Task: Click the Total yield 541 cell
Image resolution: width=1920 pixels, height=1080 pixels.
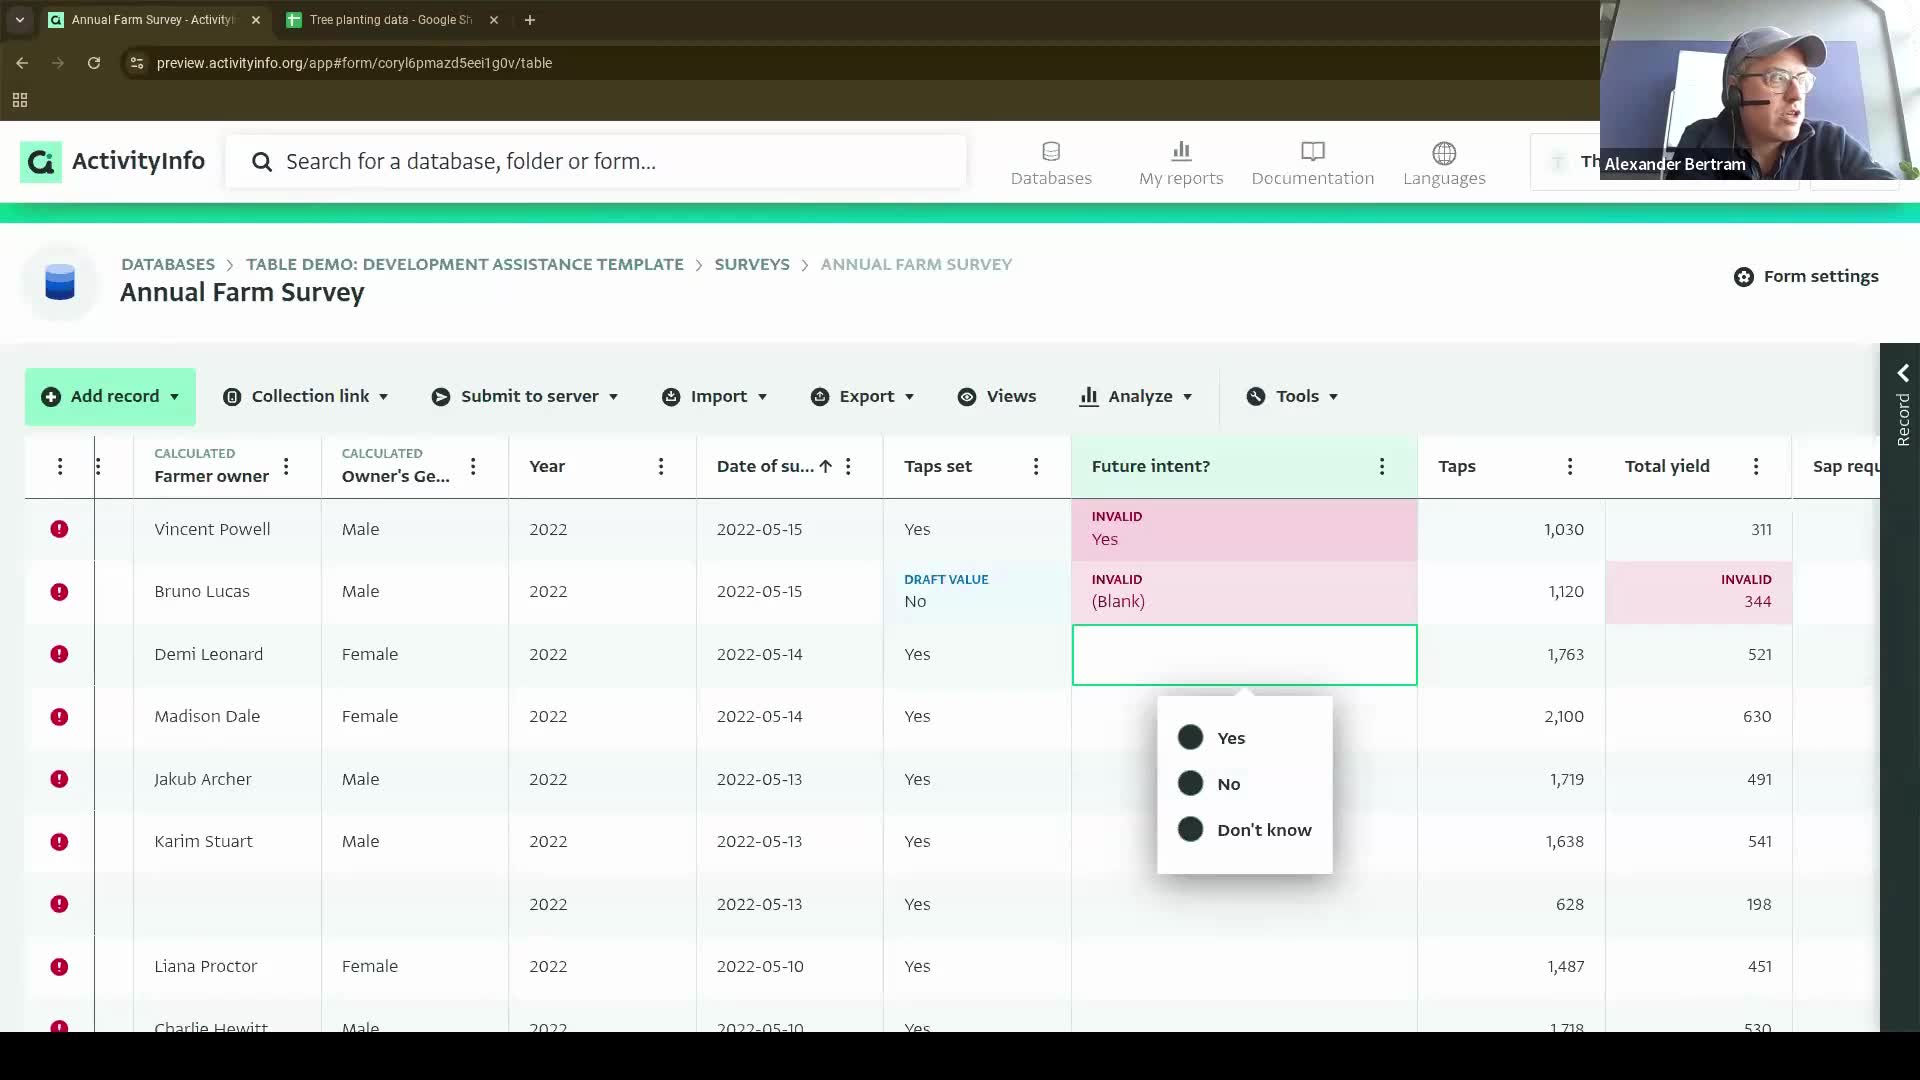Action: [1698, 842]
